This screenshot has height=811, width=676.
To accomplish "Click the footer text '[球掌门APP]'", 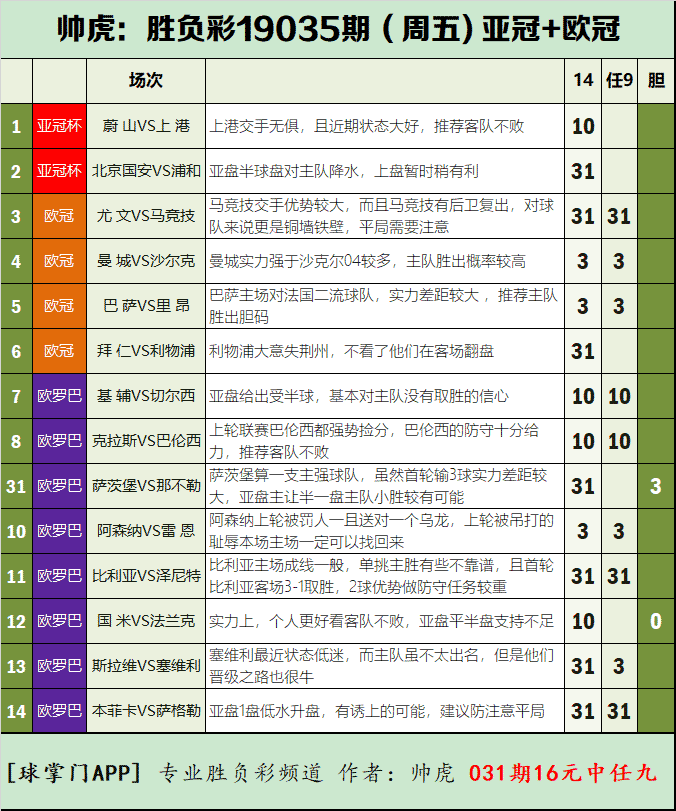I will 73,772.
